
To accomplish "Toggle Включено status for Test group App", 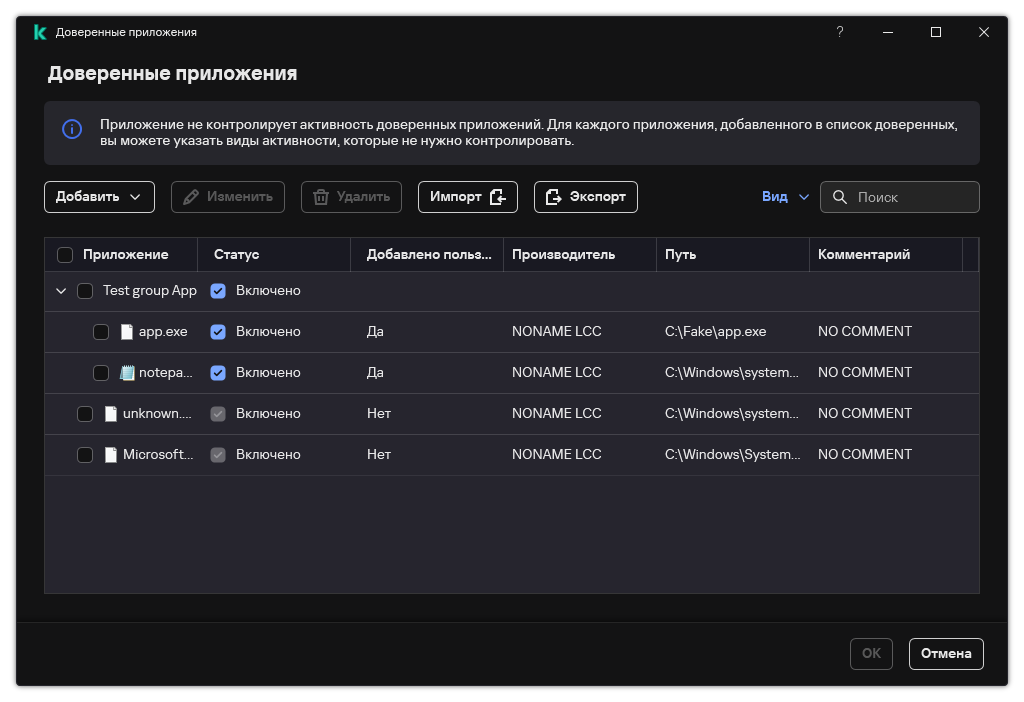I will tap(218, 291).
